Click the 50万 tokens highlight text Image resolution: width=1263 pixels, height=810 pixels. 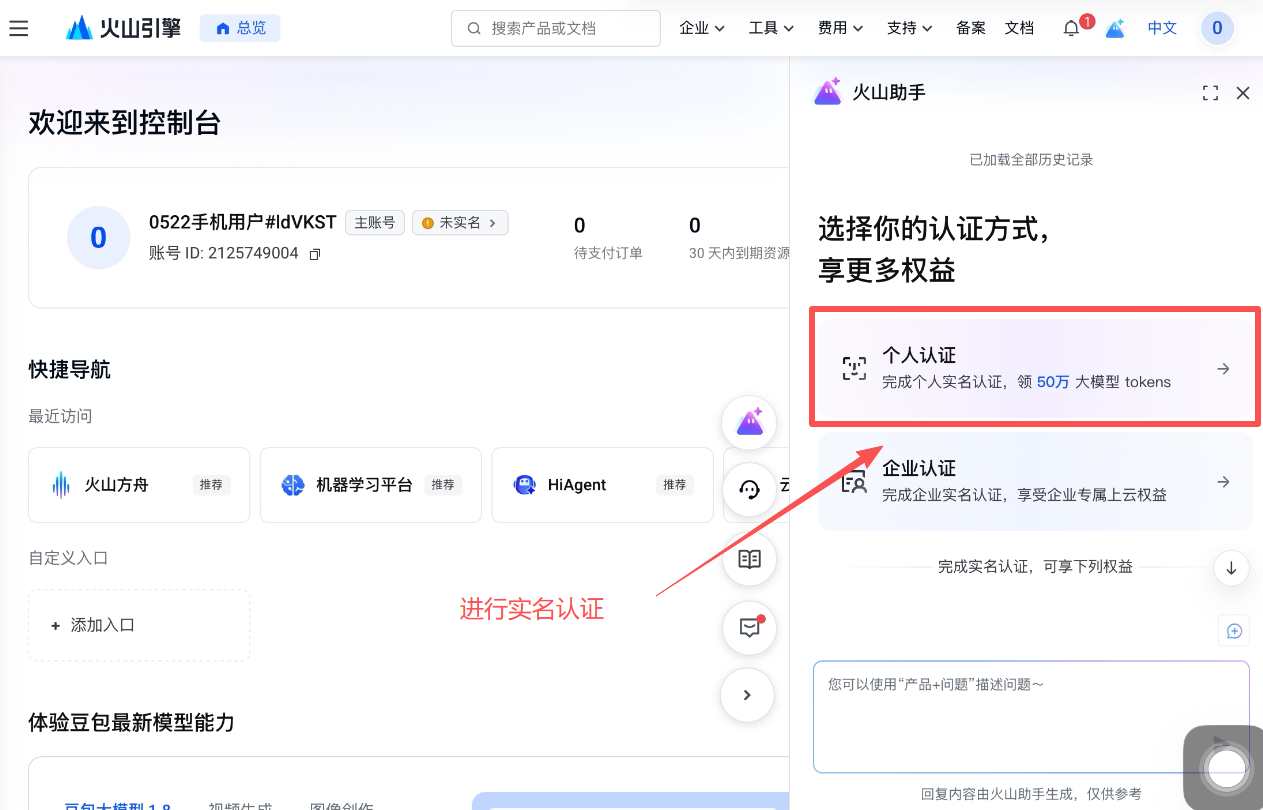[1053, 382]
